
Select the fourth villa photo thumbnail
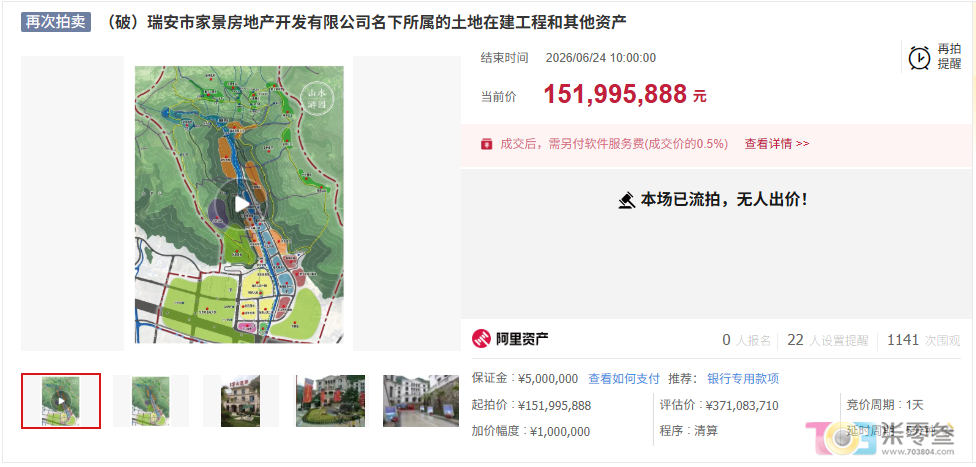331,401
